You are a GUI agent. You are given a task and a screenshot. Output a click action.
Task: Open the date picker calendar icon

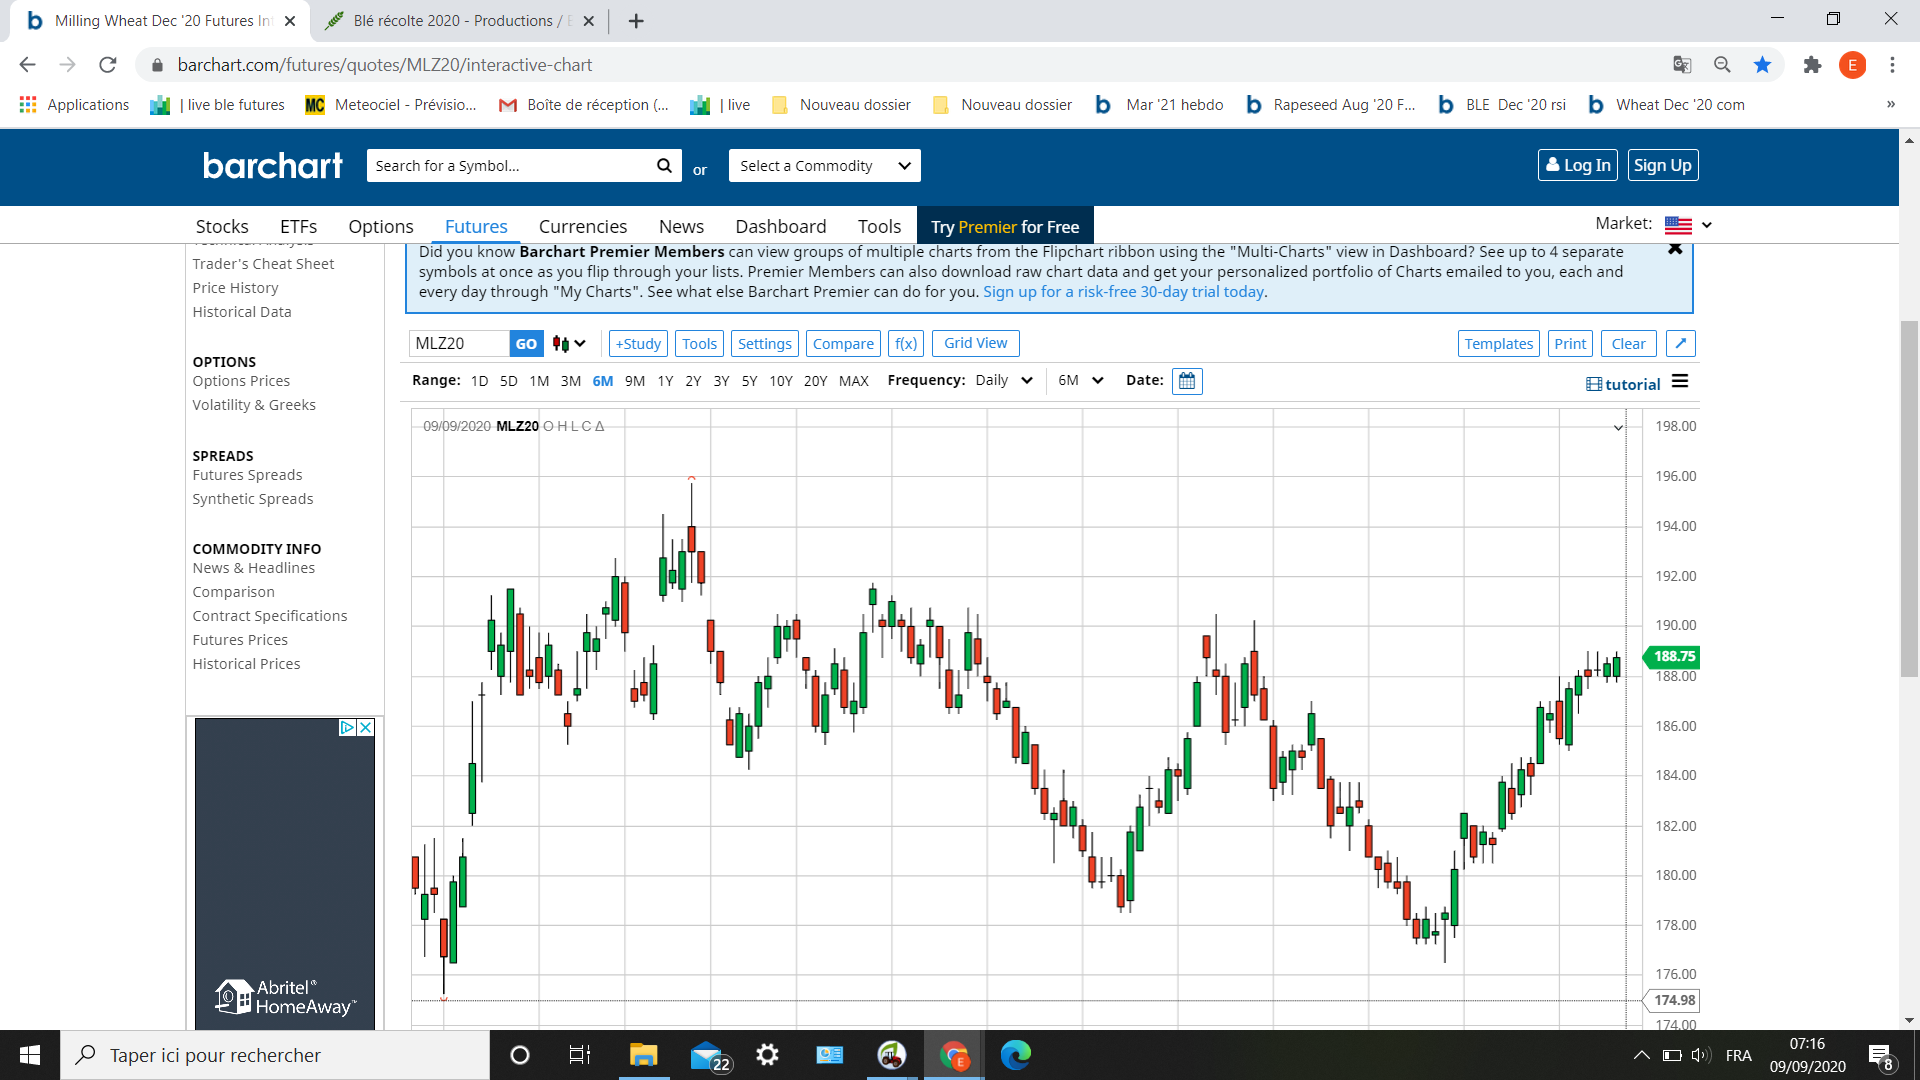[1187, 381]
